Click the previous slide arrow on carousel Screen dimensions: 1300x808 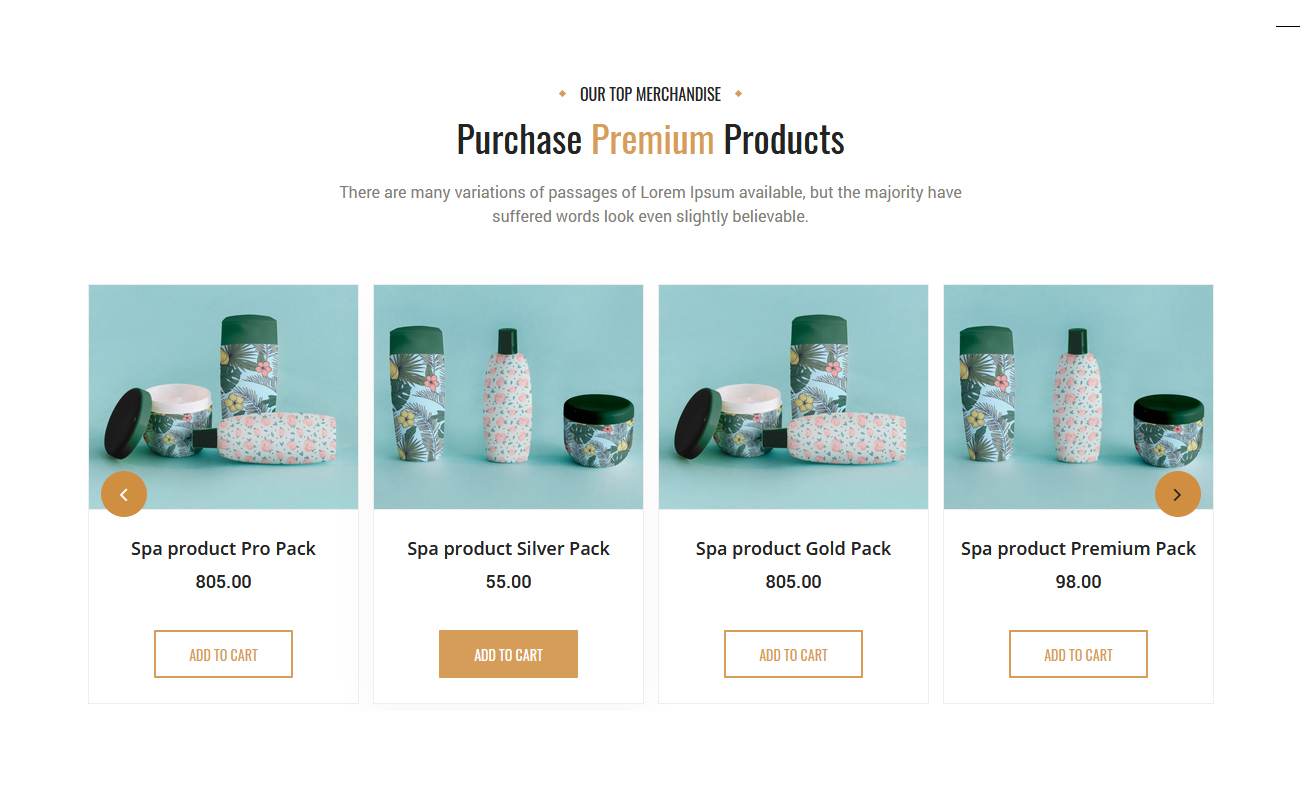point(124,494)
